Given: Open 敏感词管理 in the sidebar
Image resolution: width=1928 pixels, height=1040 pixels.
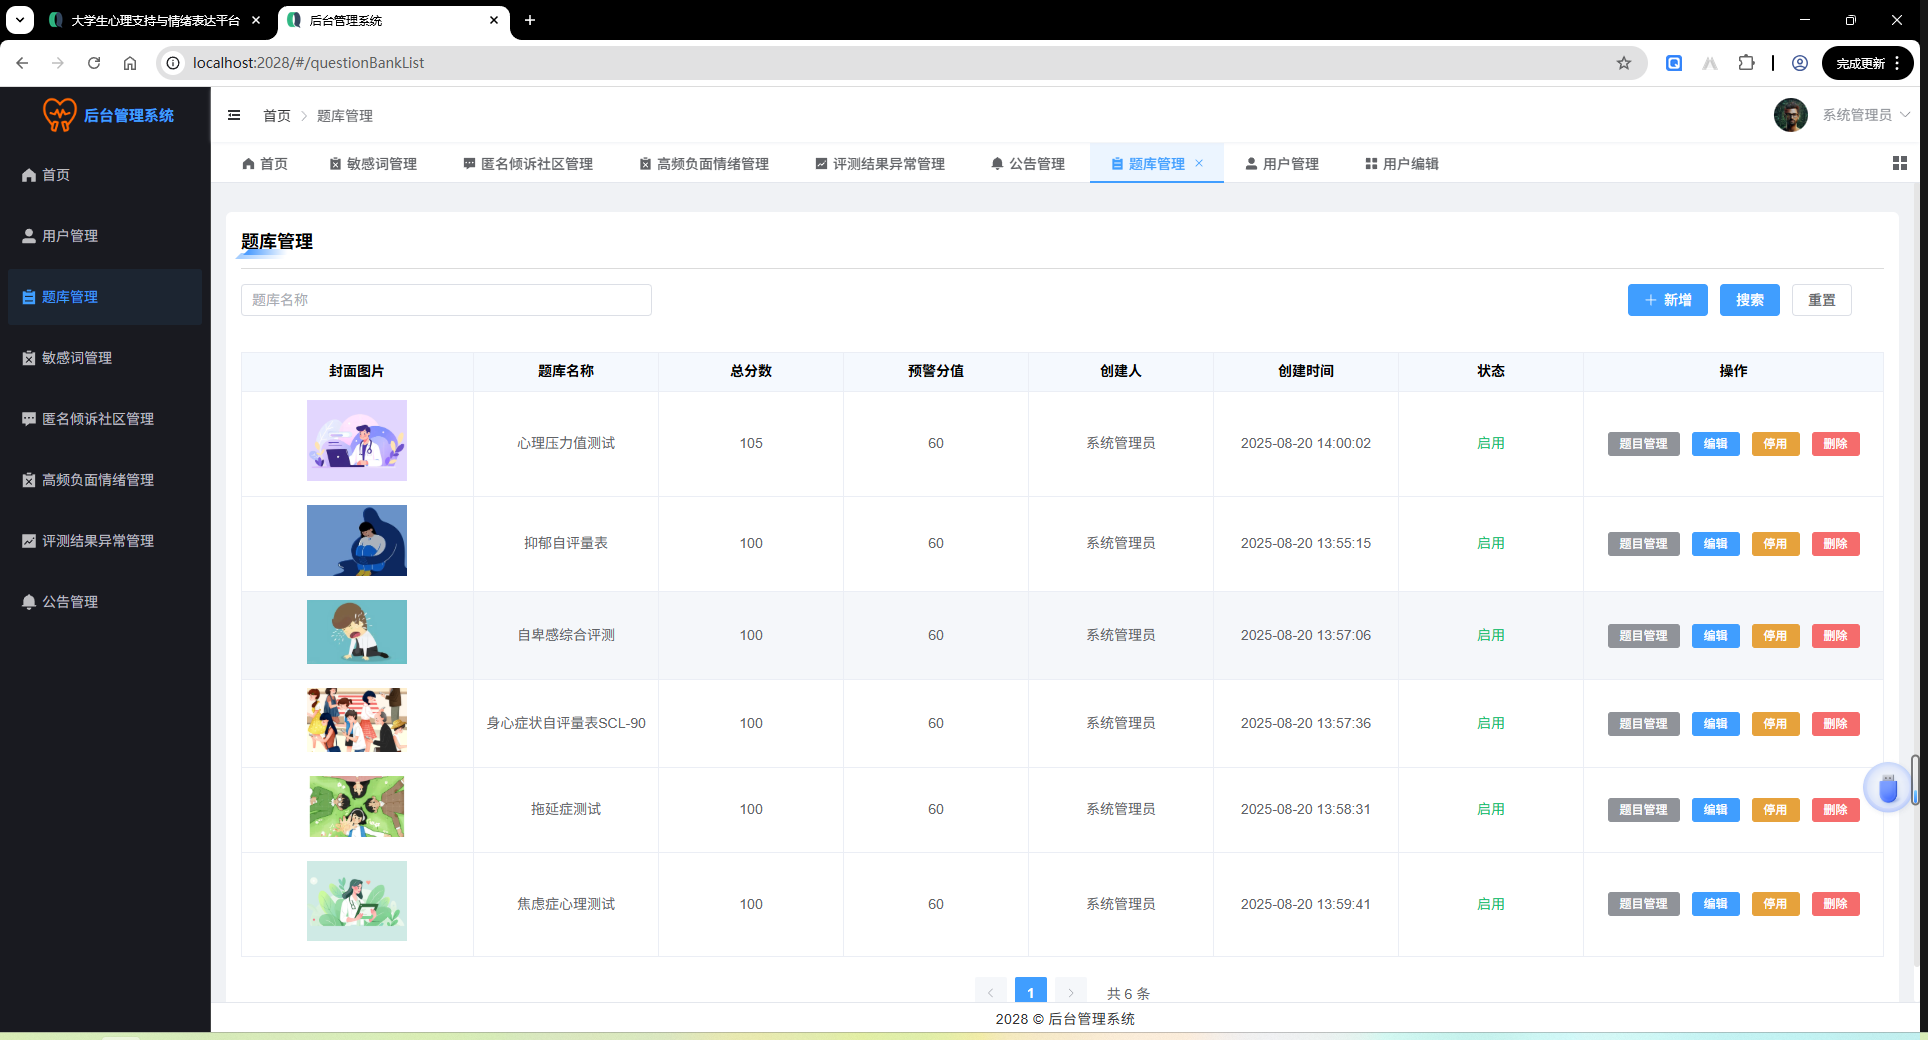Looking at the screenshot, I should [x=105, y=358].
